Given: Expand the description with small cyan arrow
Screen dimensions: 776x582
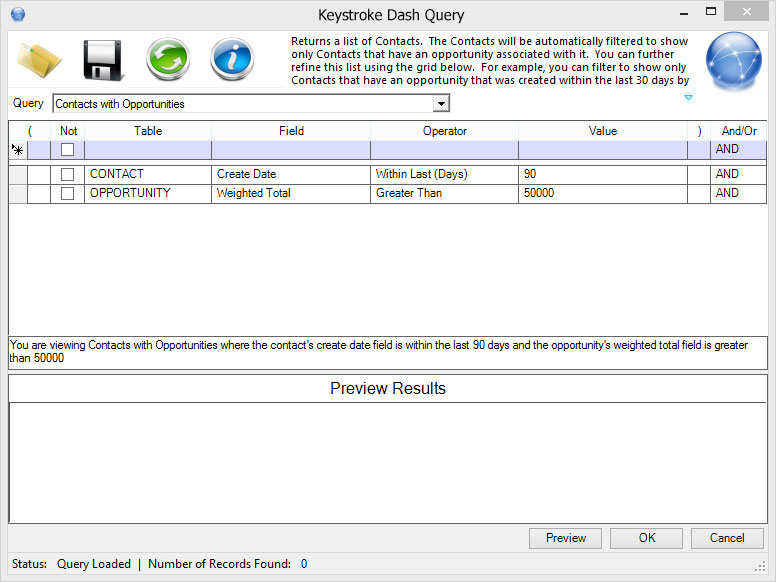Looking at the screenshot, I should pos(688,97).
